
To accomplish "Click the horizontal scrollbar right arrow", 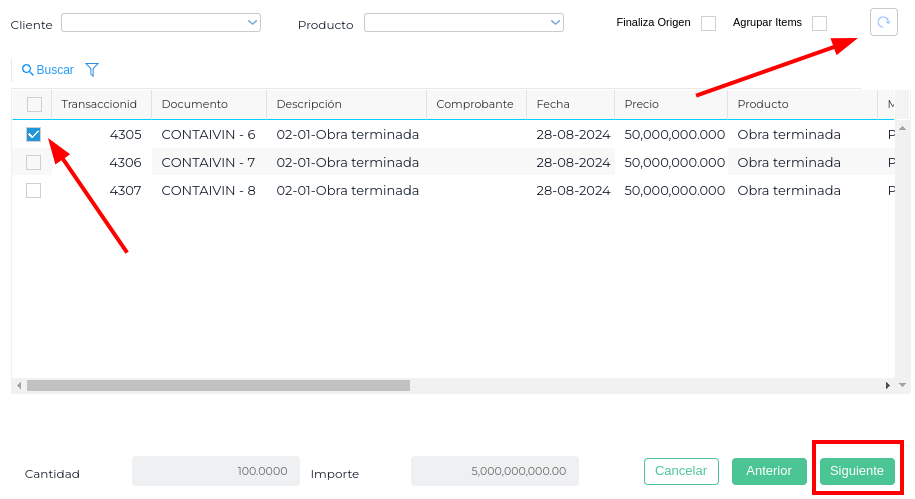I will 887,385.
